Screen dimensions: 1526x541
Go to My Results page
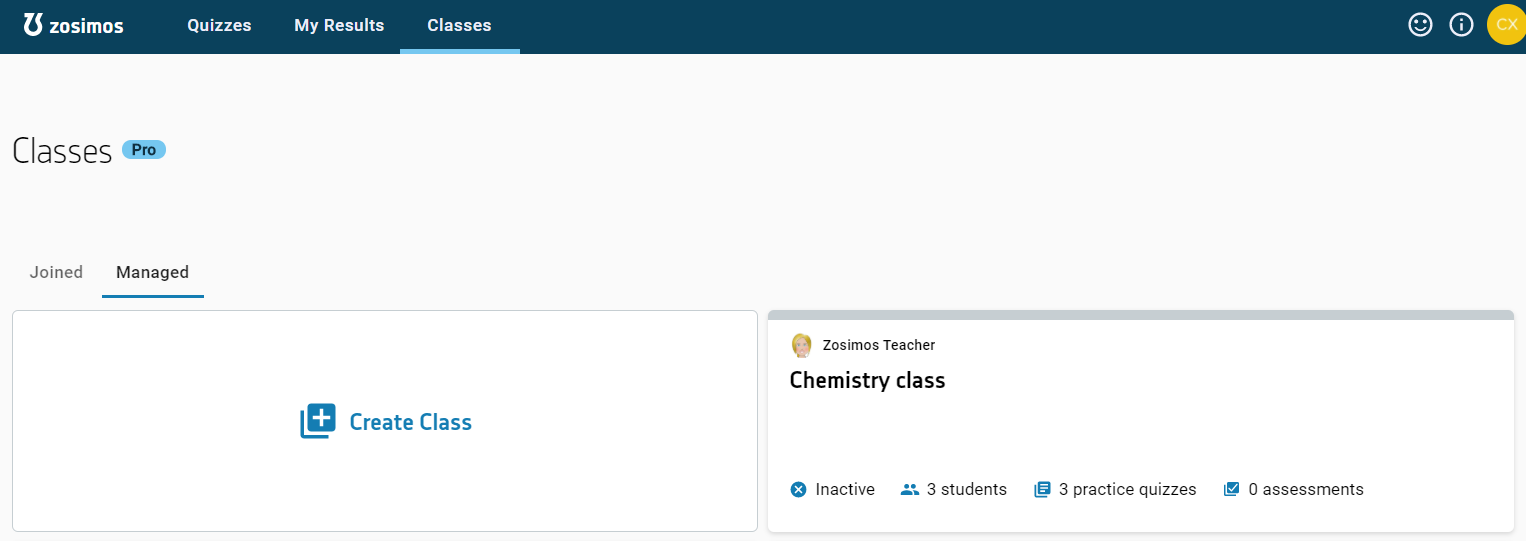[339, 26]
